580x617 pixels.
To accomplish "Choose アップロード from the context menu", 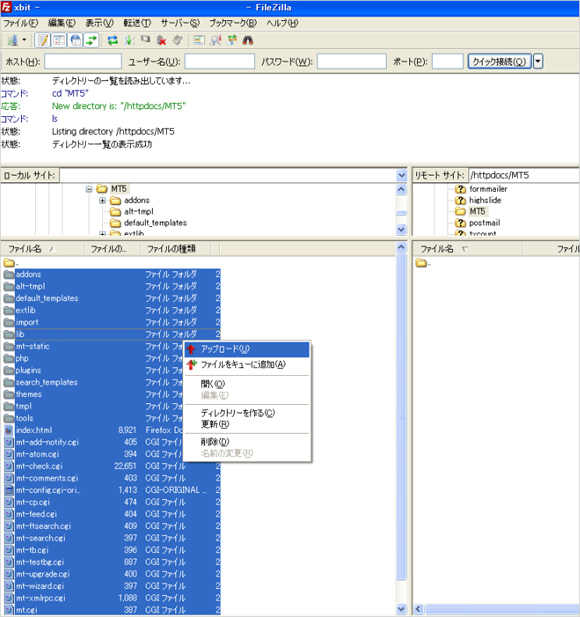I will coord(247,349).
